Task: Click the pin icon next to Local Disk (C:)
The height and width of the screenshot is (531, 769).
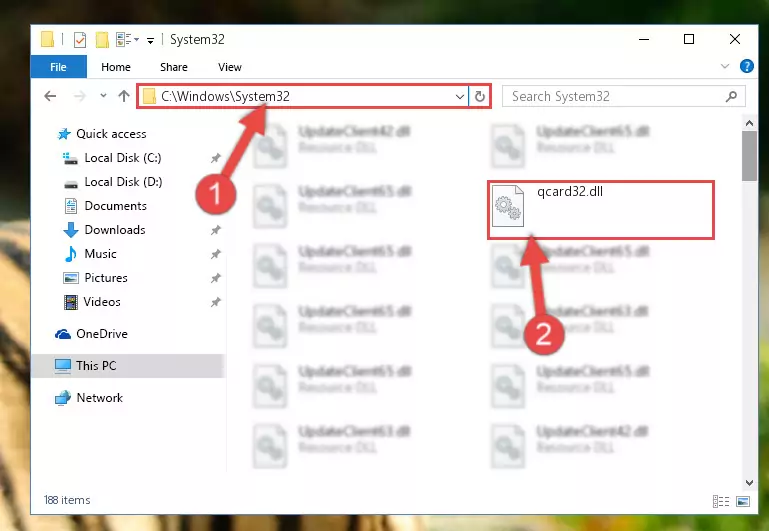Action: [x=215, y=158]
